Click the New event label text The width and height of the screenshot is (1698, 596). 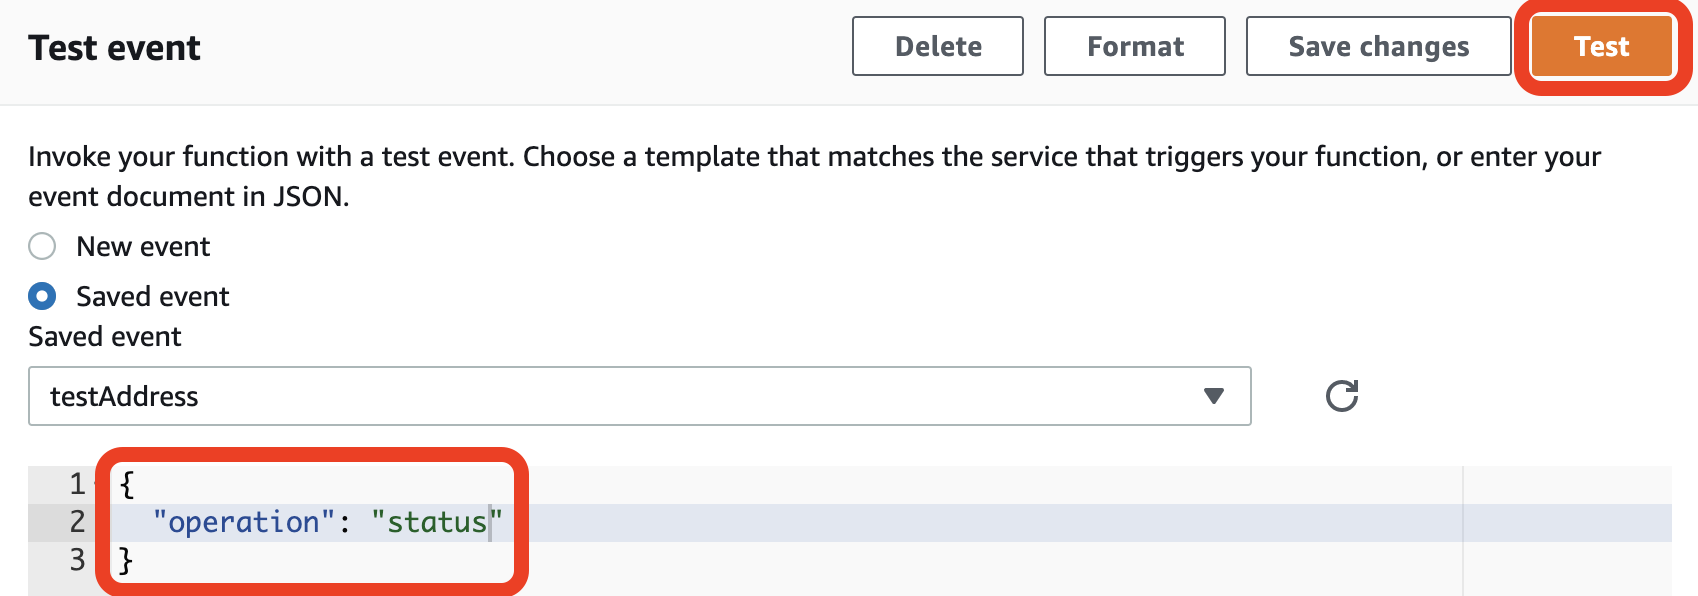coord(143,246)
